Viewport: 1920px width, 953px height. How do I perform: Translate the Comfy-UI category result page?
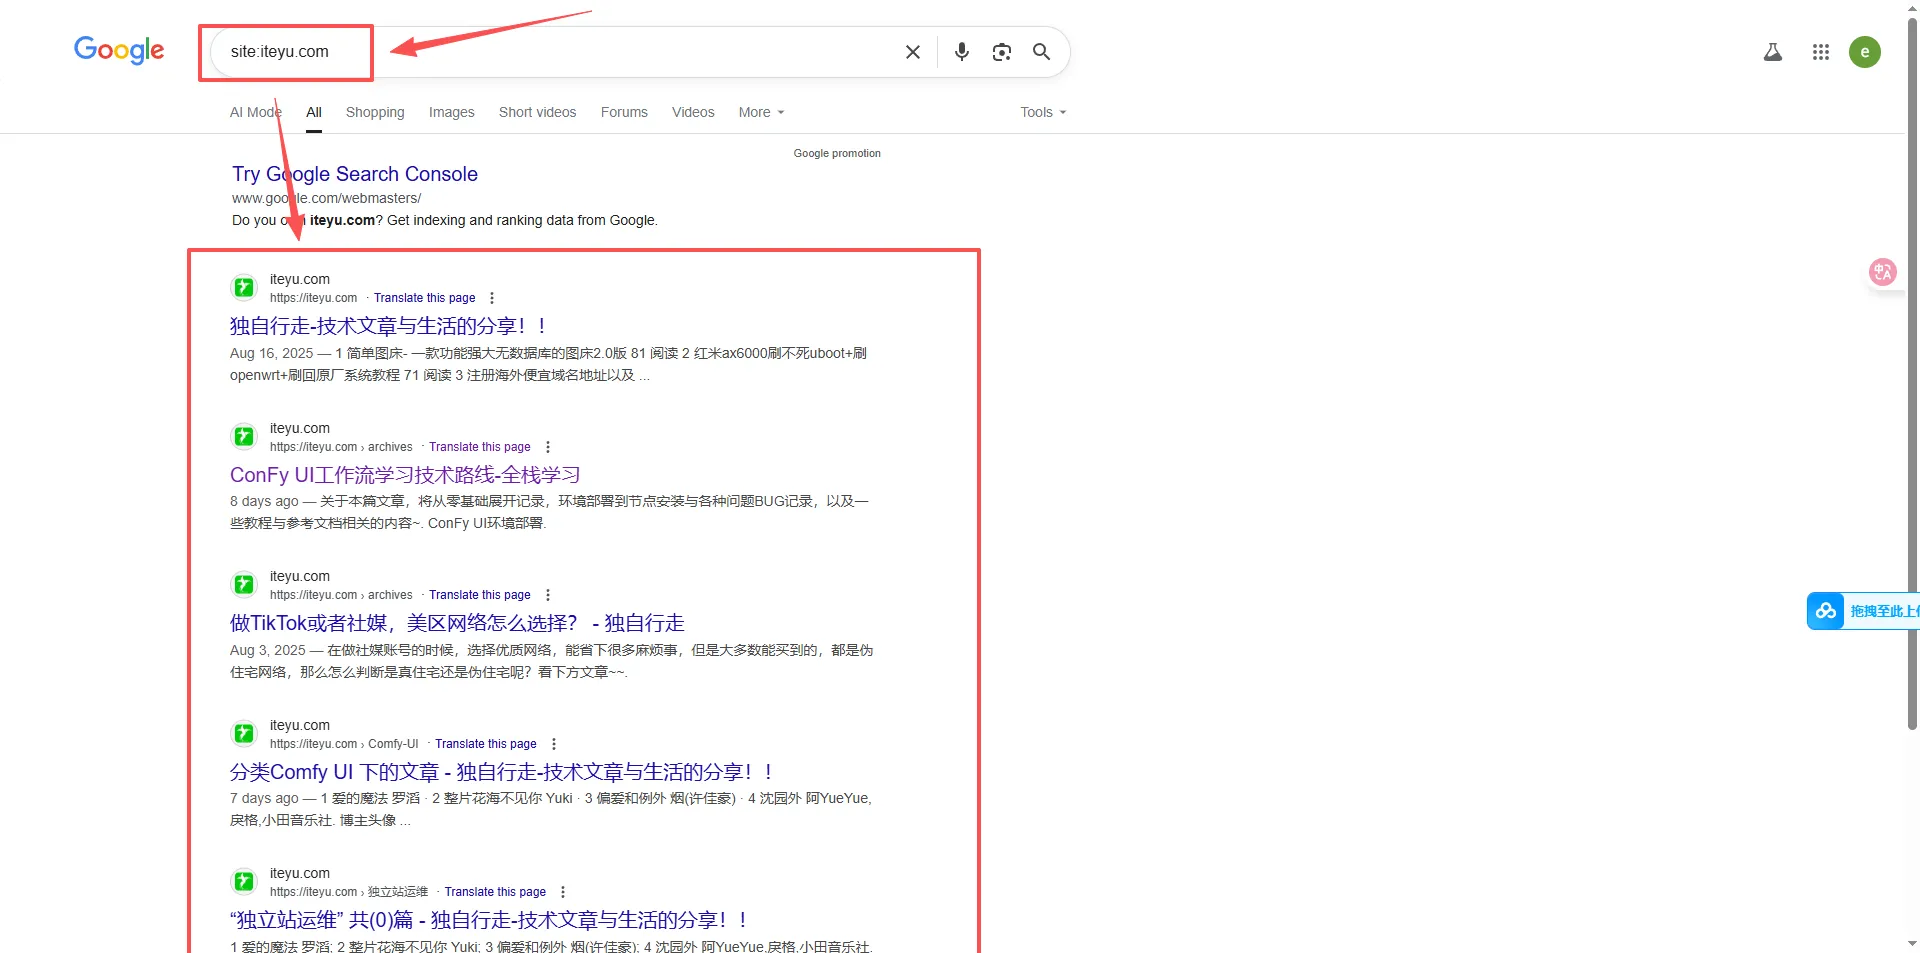click(x=486, y=744)
